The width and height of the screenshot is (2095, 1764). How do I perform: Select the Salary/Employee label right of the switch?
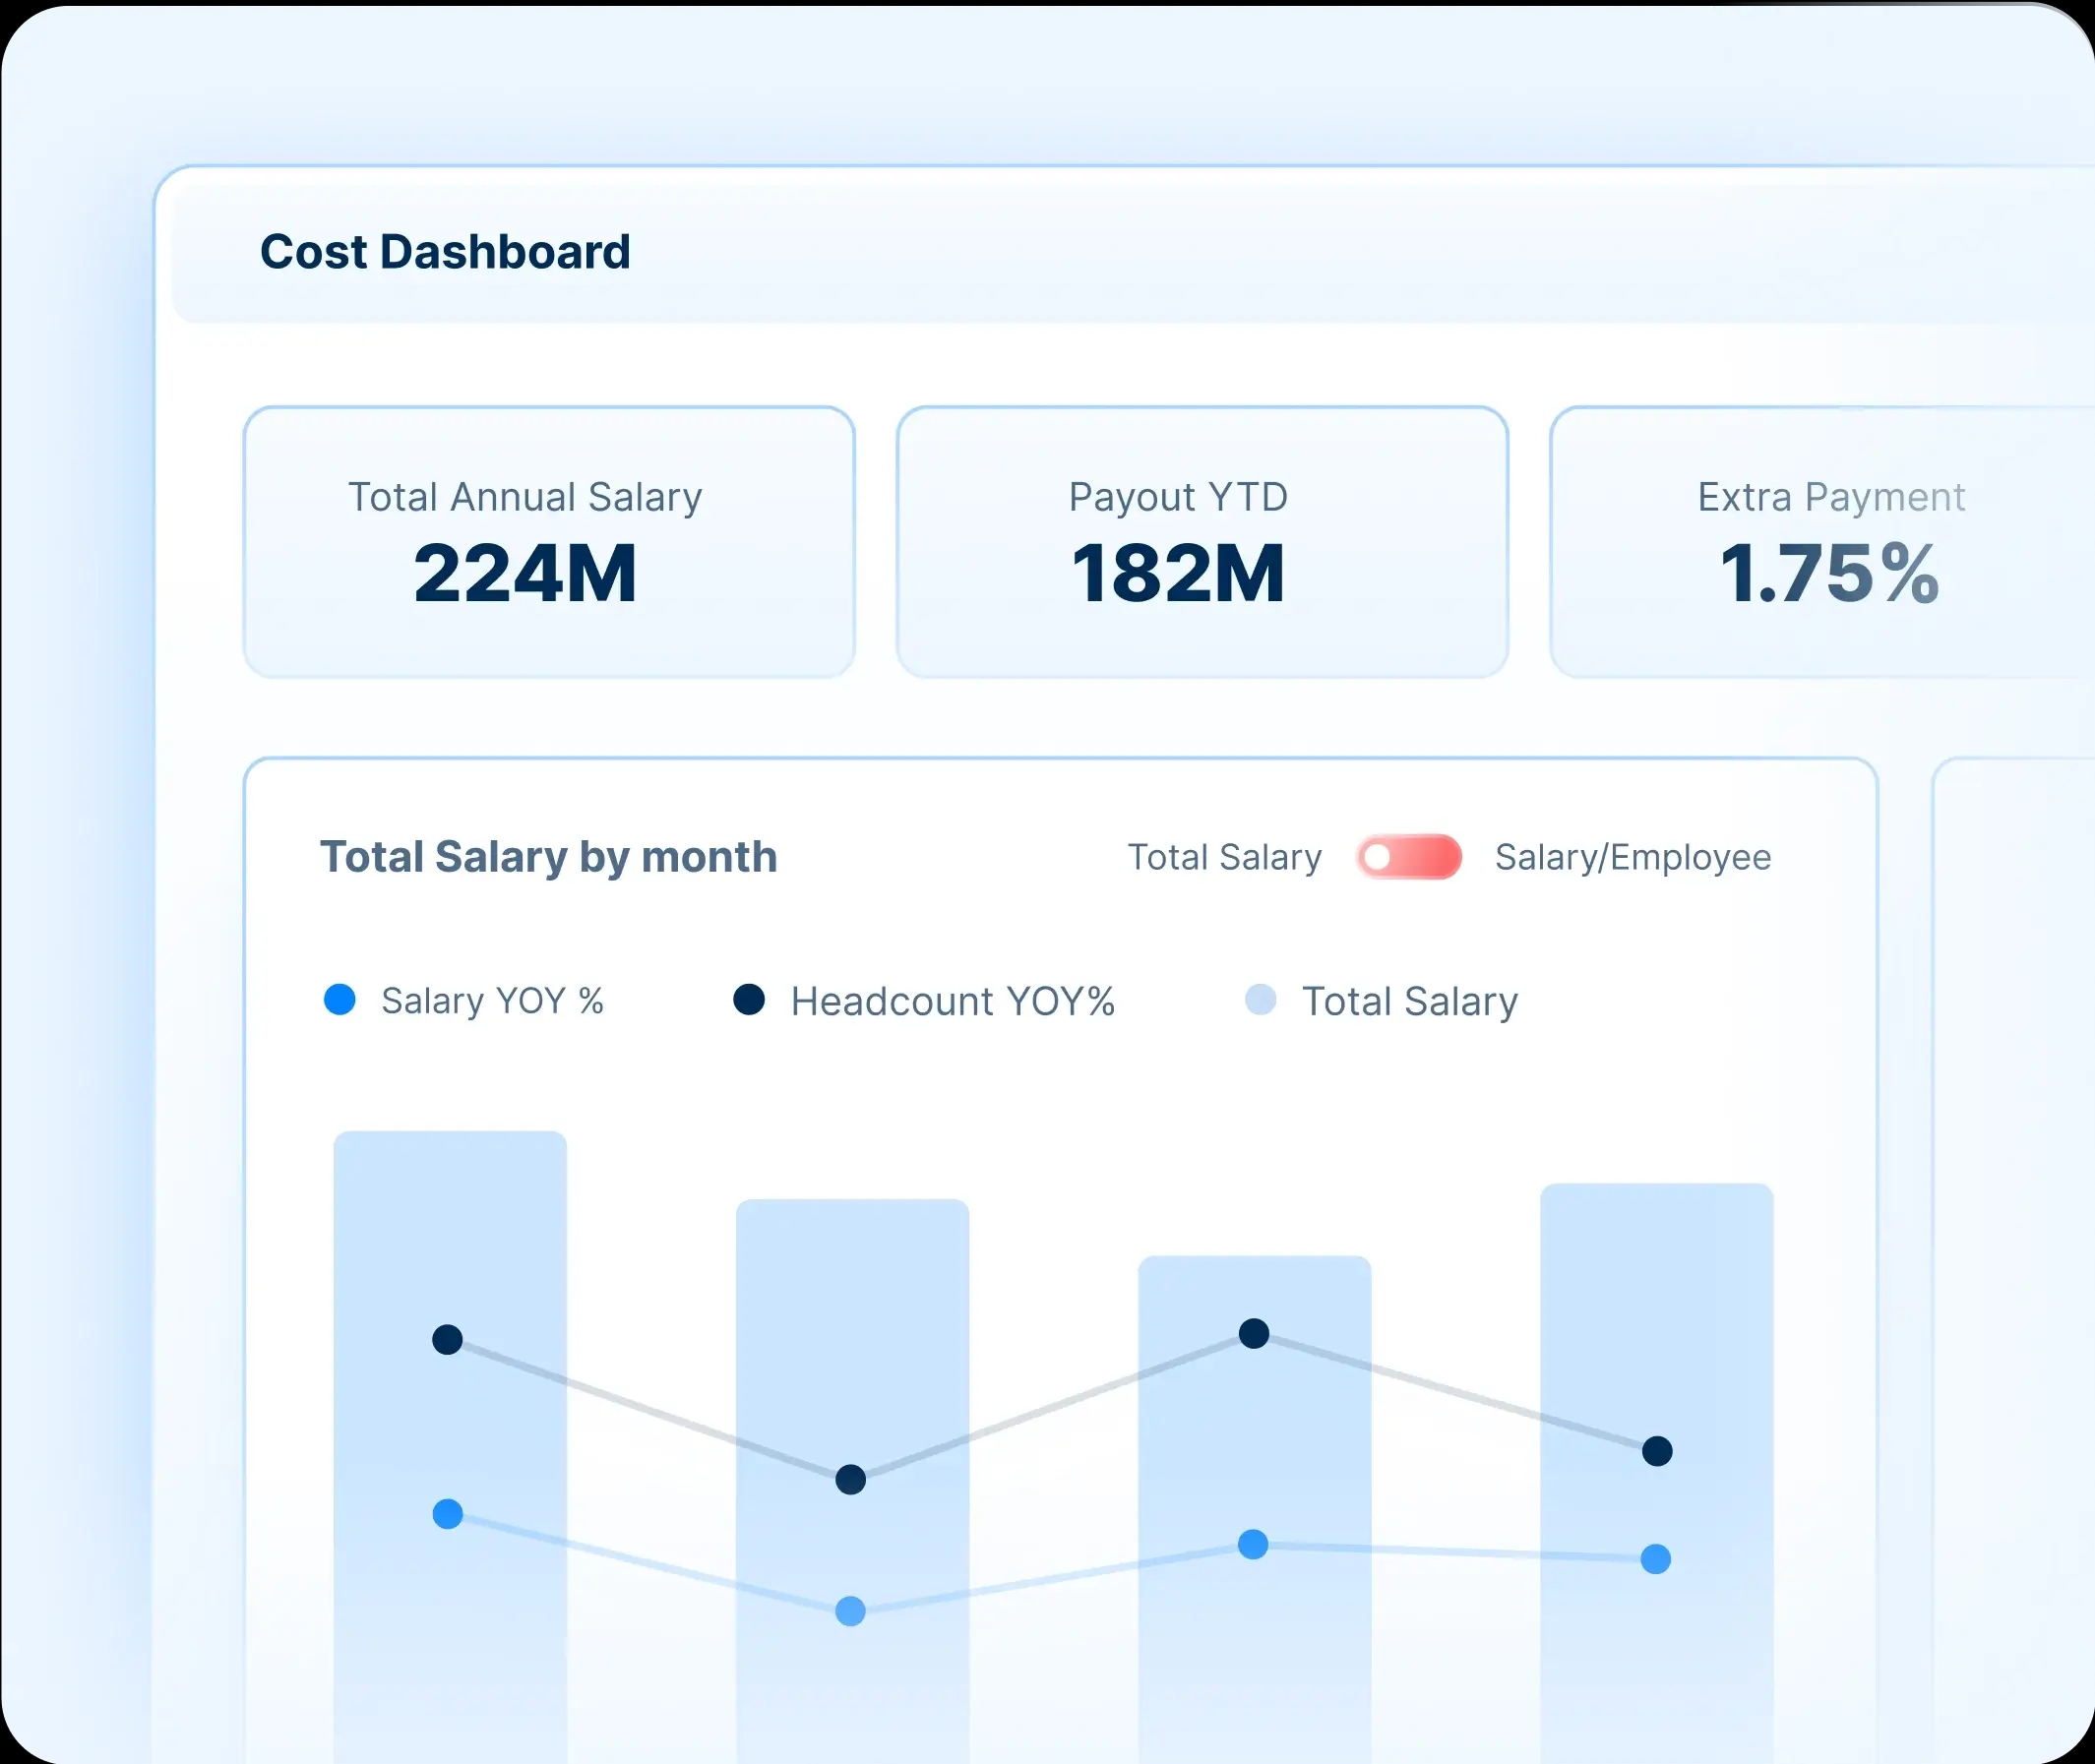coord(1633,858)
